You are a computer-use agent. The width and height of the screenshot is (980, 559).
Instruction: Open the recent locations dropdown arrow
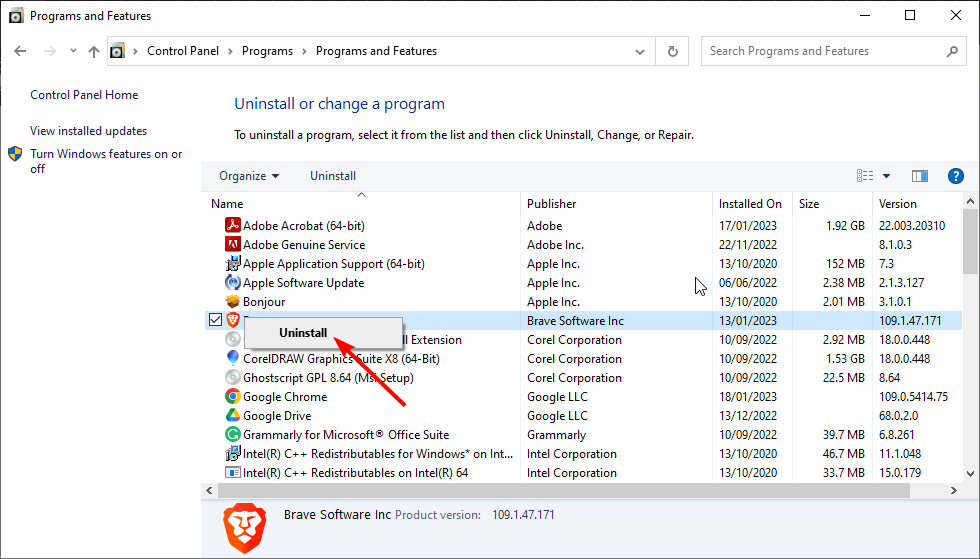tap(73, 51)
